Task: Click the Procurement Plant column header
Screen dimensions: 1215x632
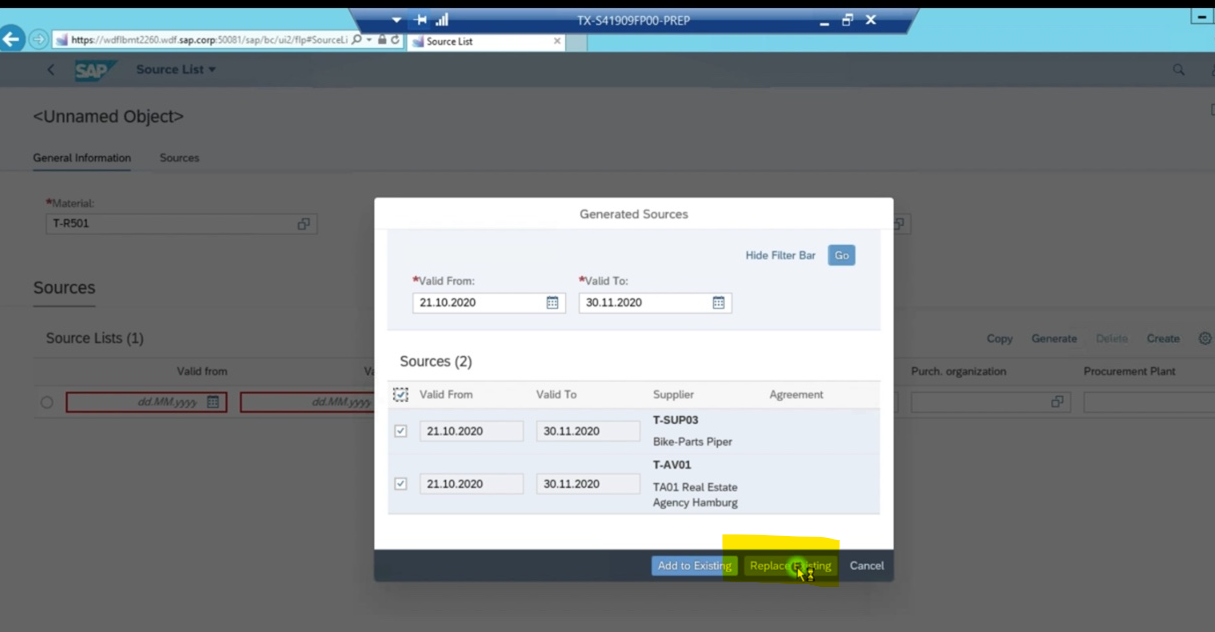Action: tap(1129, 371)
